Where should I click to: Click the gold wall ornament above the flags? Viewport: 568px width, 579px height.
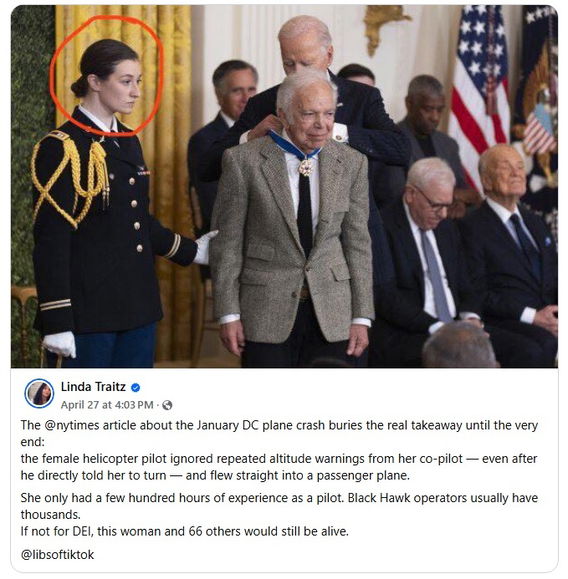384,24
